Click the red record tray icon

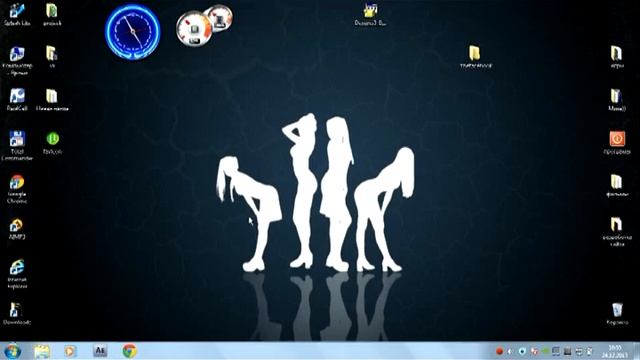pos(499,351)
